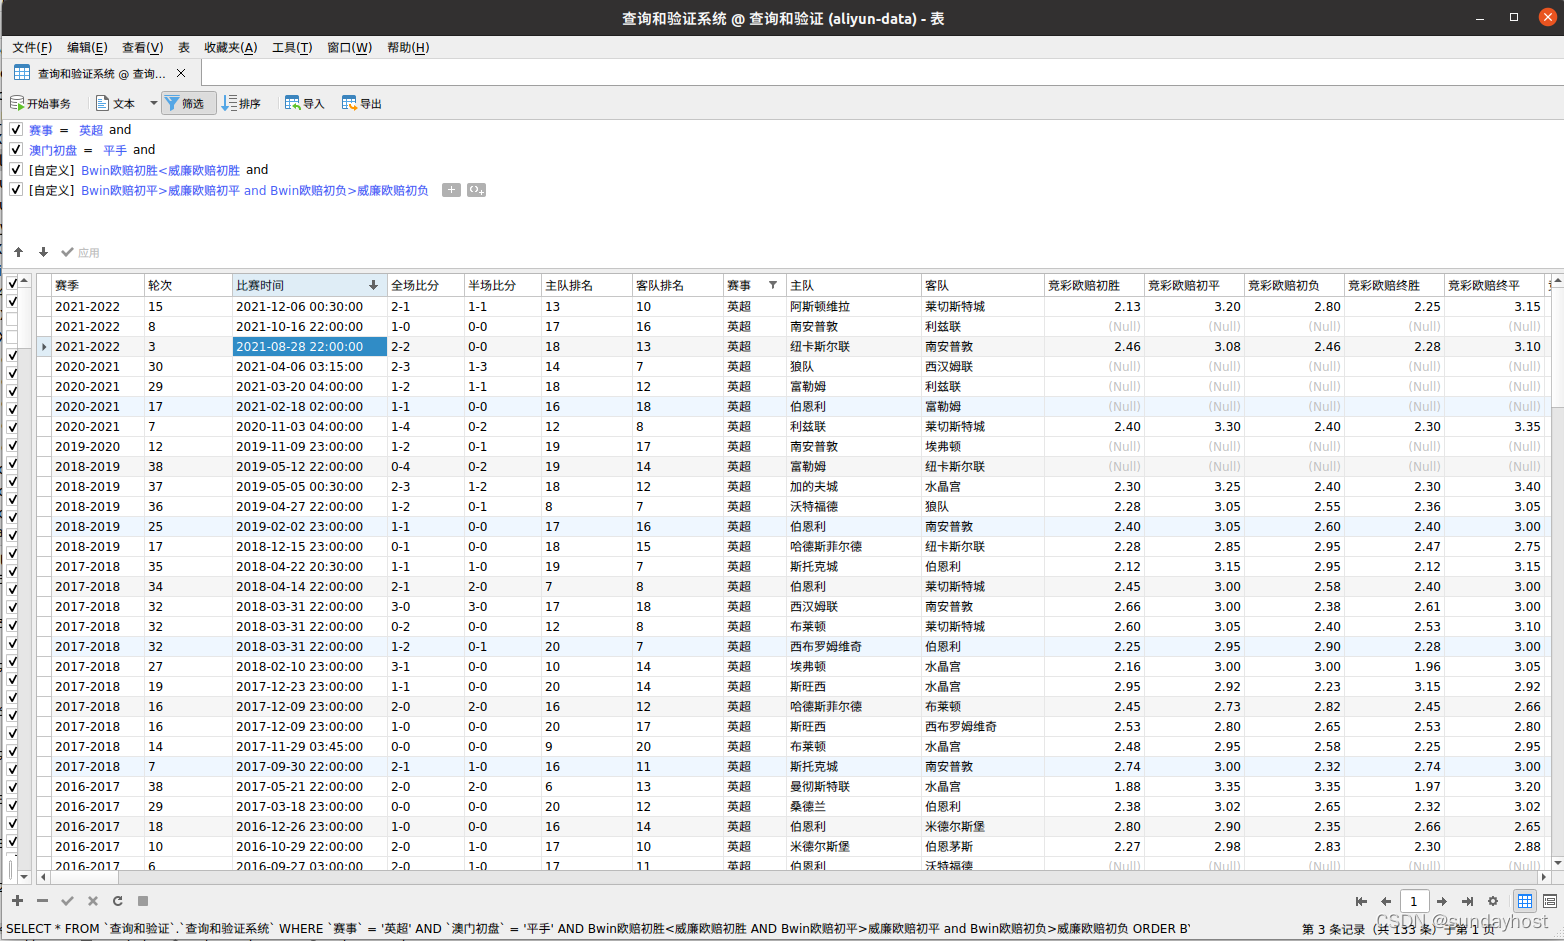This screenshot has width=1564, height=941.
Task: Open the 澳门初盘 field selector in filter
Action: [x=53, y=150]
